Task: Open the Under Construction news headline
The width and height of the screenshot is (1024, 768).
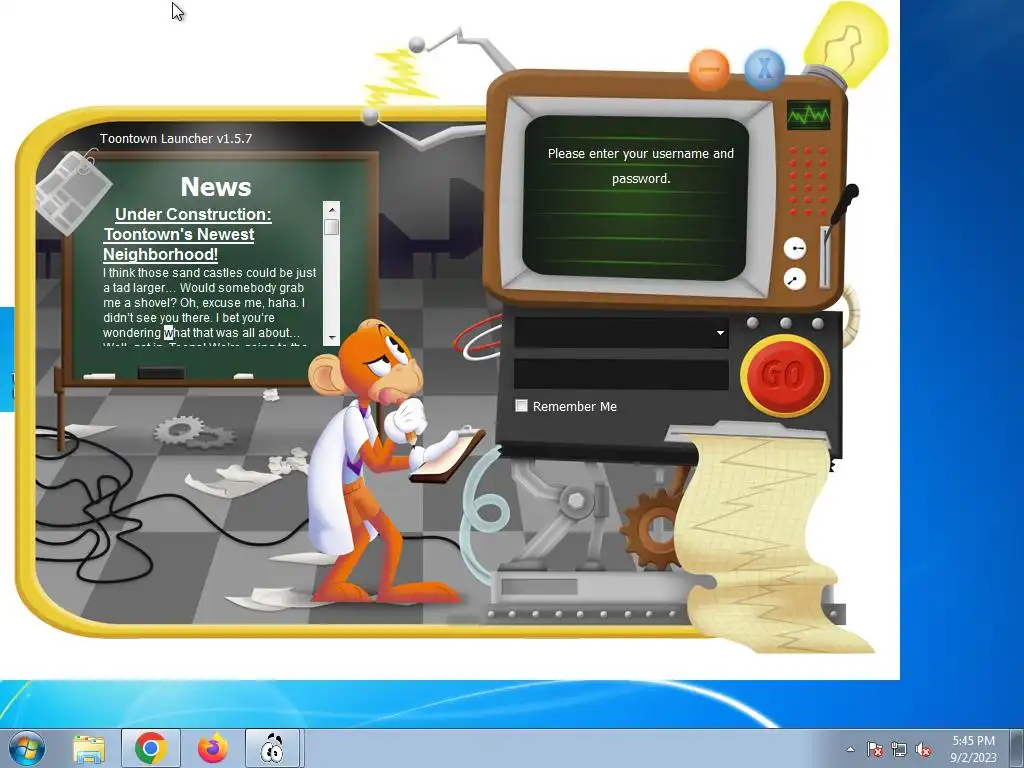Action: coord(187,234)
